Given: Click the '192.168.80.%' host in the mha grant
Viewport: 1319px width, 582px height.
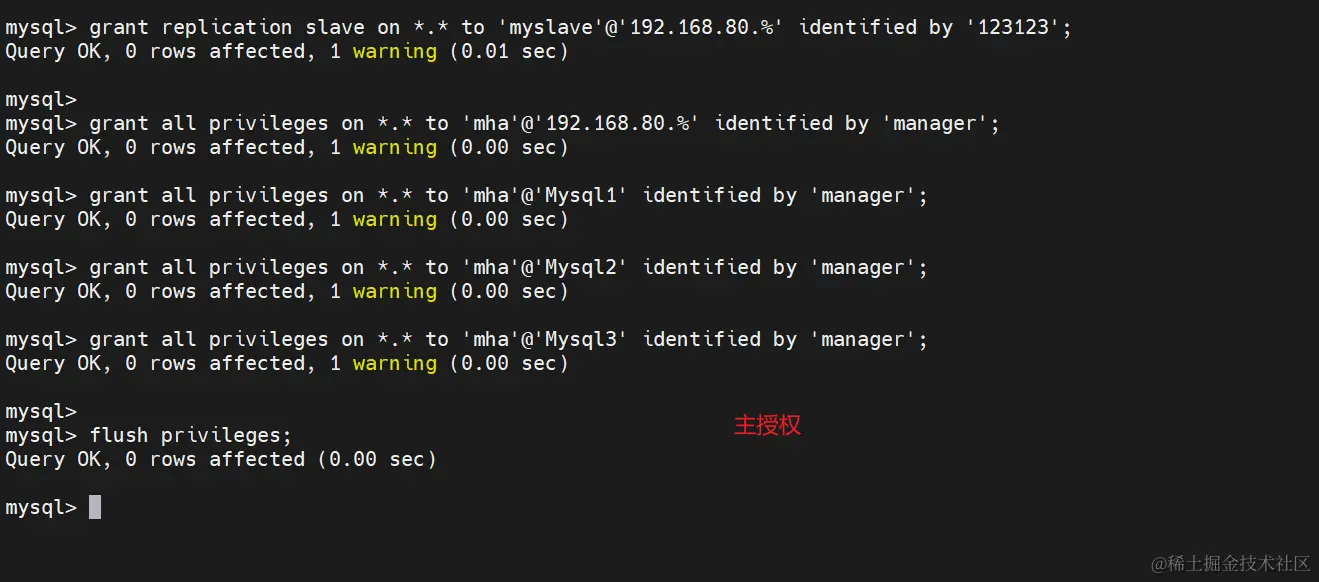Looking at the screenshot, I should pos(617,123).
